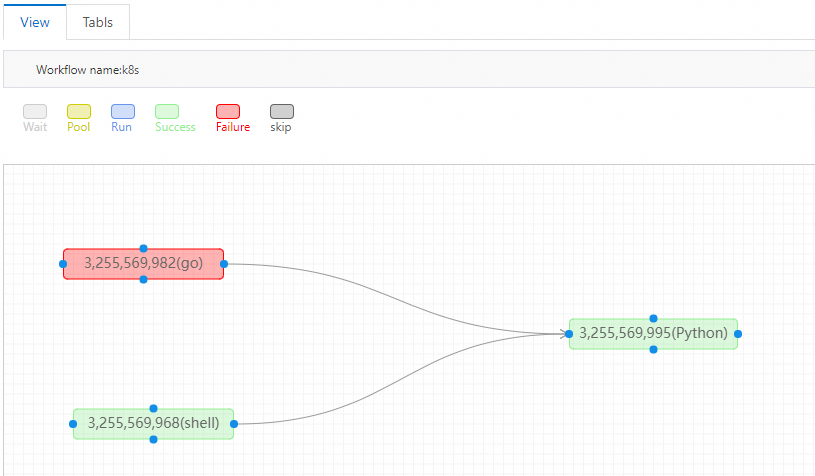Screen dimensions: 815x476
Task: Click the top connector dot of go node
Action: click(143, 248)
